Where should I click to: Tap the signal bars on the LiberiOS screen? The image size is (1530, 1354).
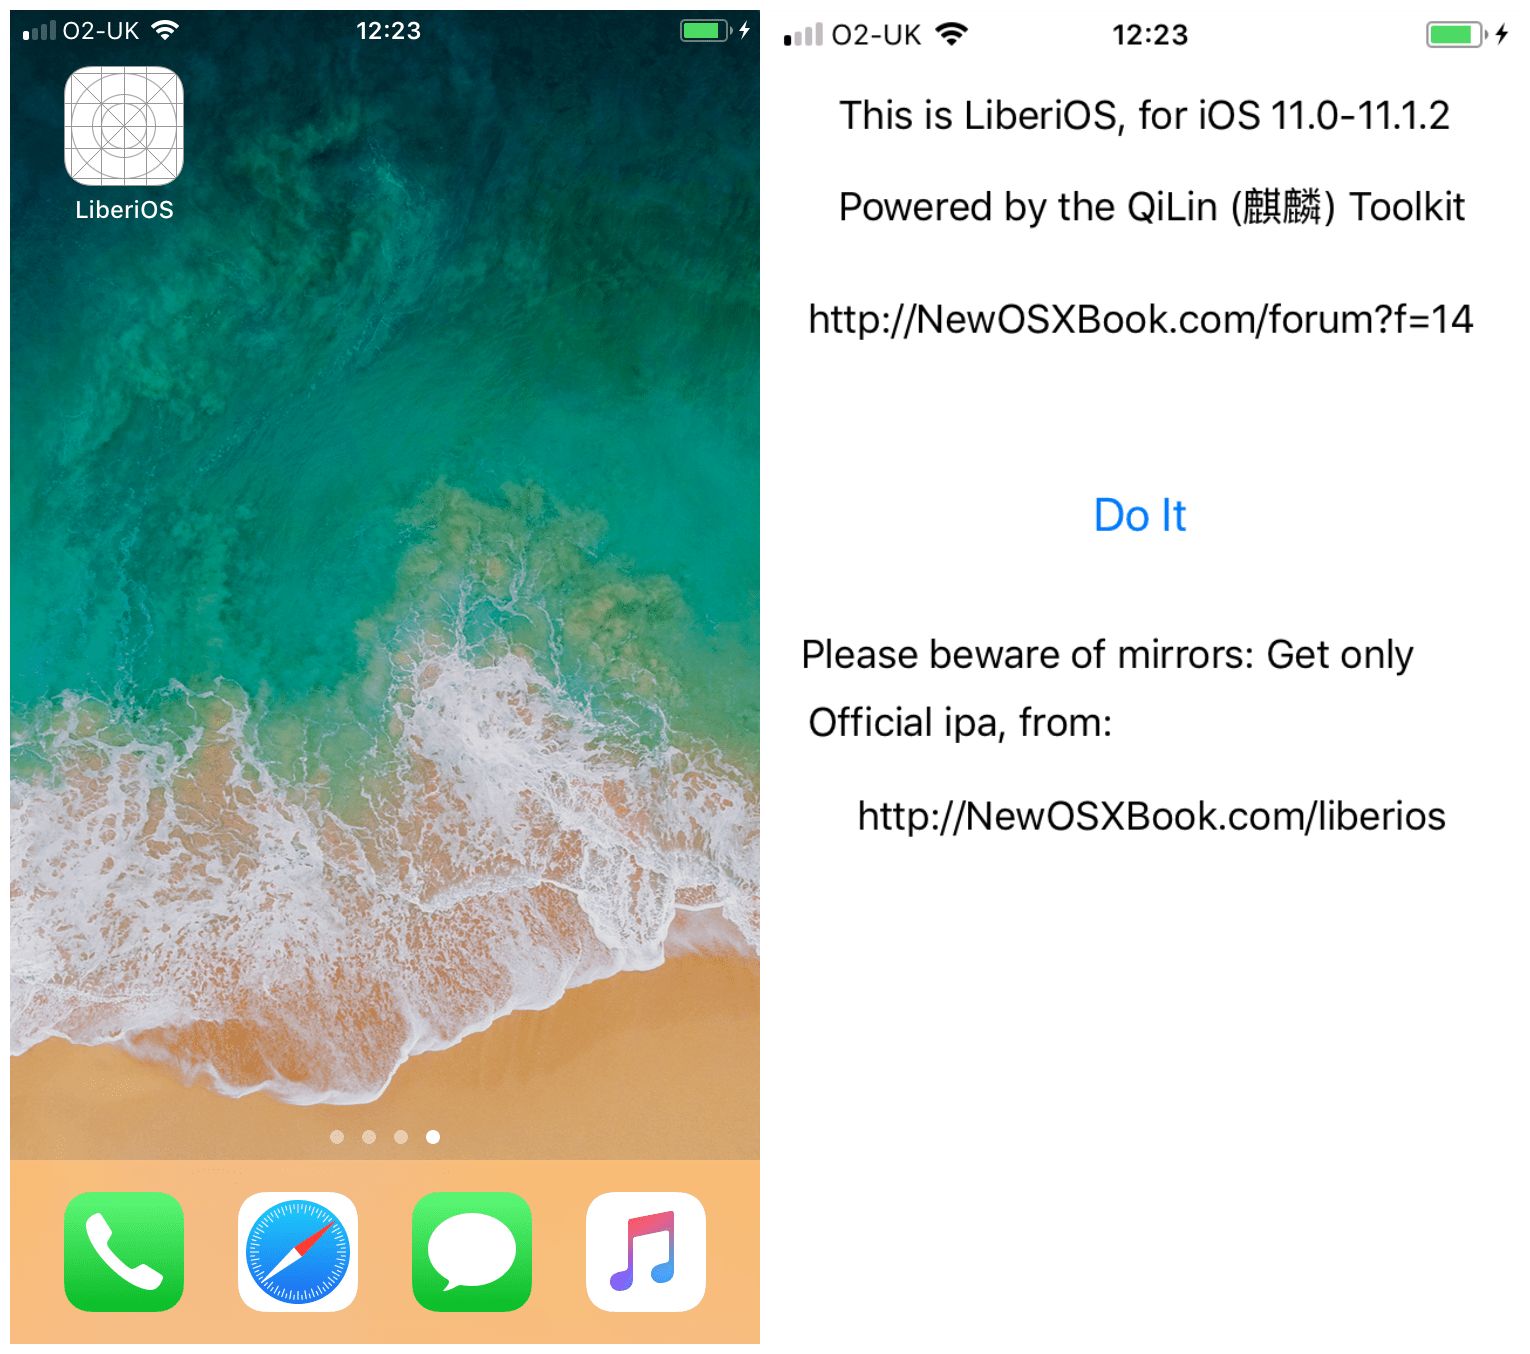803,36
